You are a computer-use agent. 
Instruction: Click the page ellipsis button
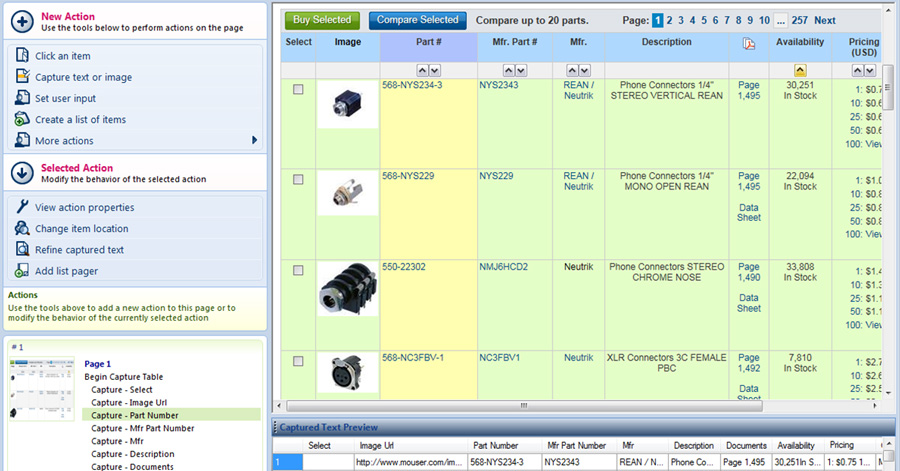780,20
